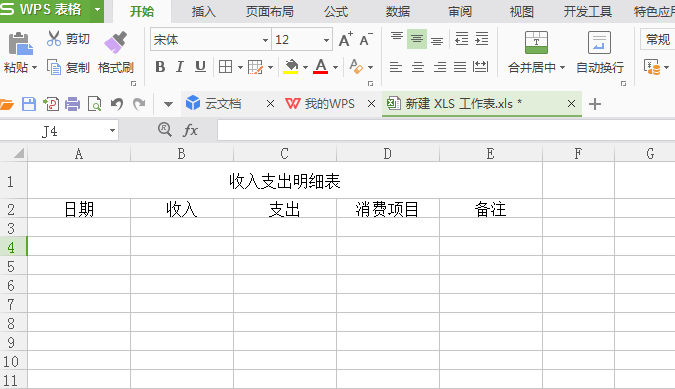Open print preview

tap(95, 104)
